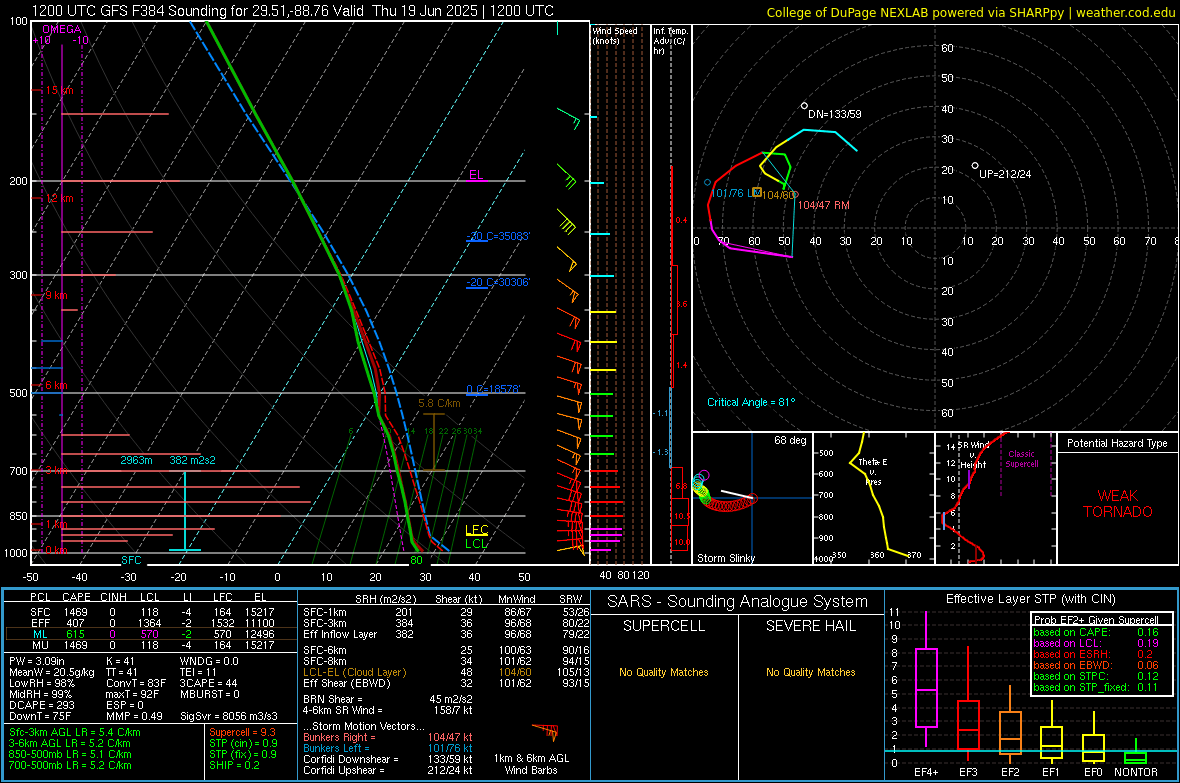Click the 'Eff Shear (EBWD)' row label
The width and height of the screenshot is (1180, 783).
coord(347,684)
